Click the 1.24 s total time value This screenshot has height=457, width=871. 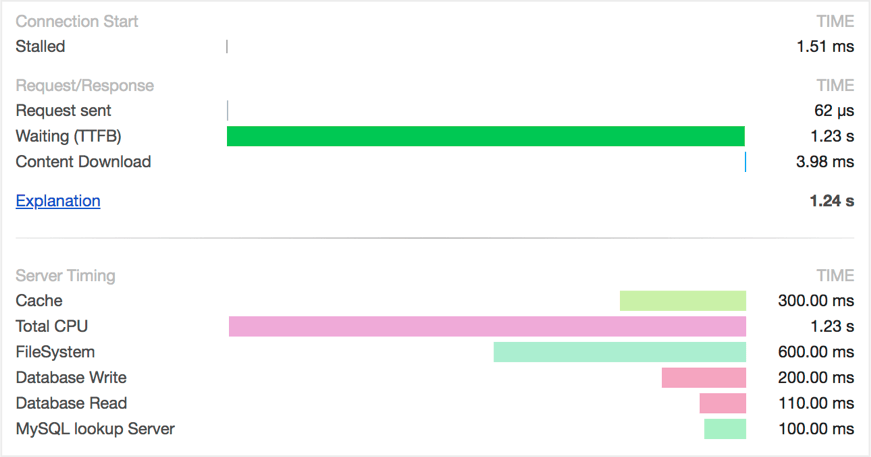click(x=832, y=201)
